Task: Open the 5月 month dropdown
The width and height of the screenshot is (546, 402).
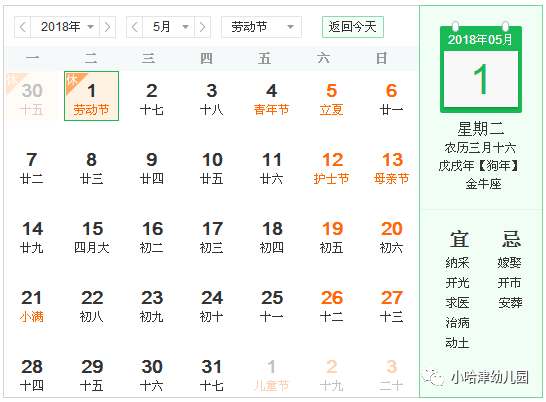Action: 169,27
